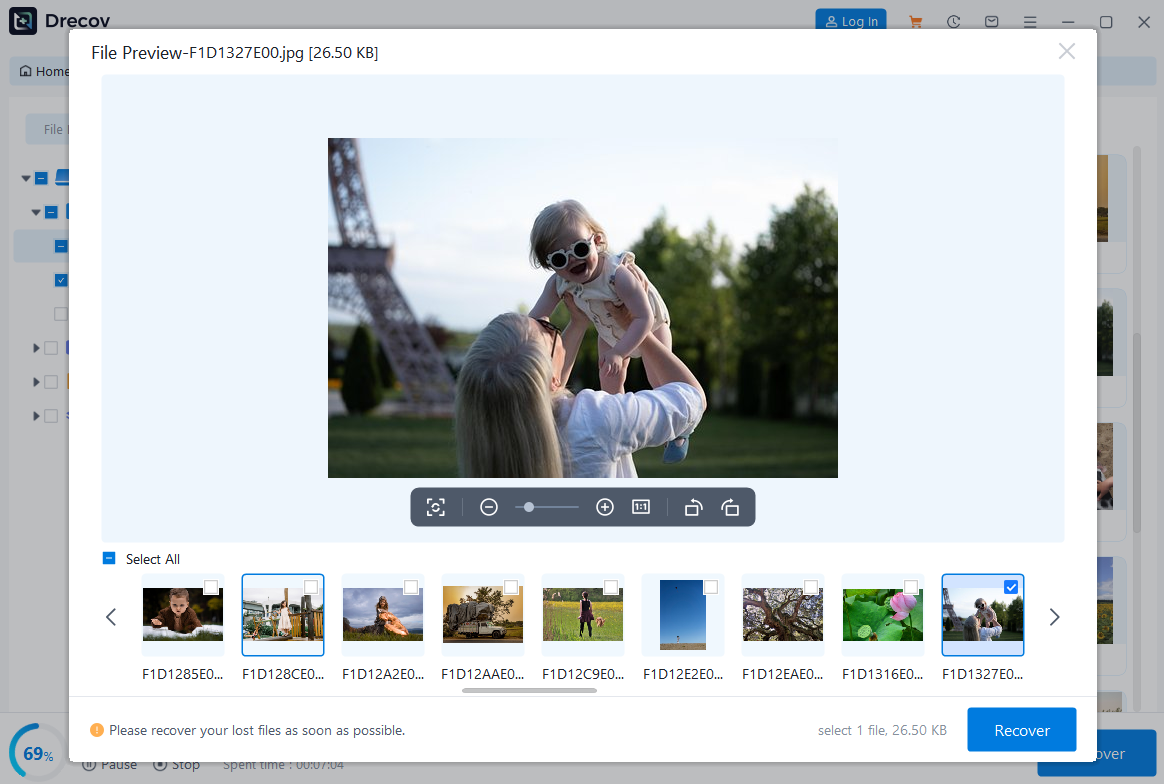Screen dimensions: 1164x784
Task: Select the truck landscape thumbnail
Action: (482, 615)
